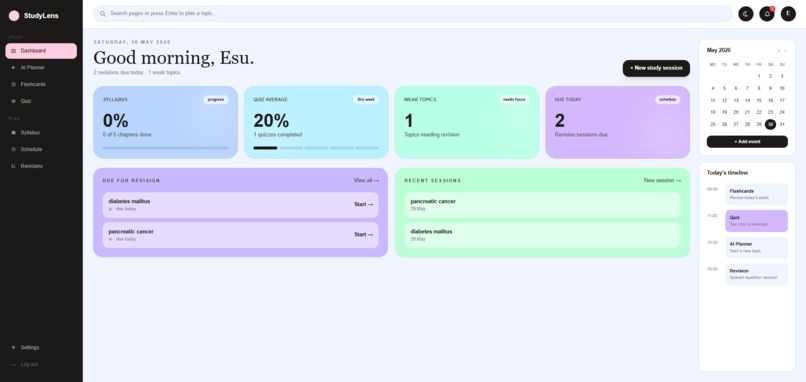Click the this week badge

coord(366,100)
